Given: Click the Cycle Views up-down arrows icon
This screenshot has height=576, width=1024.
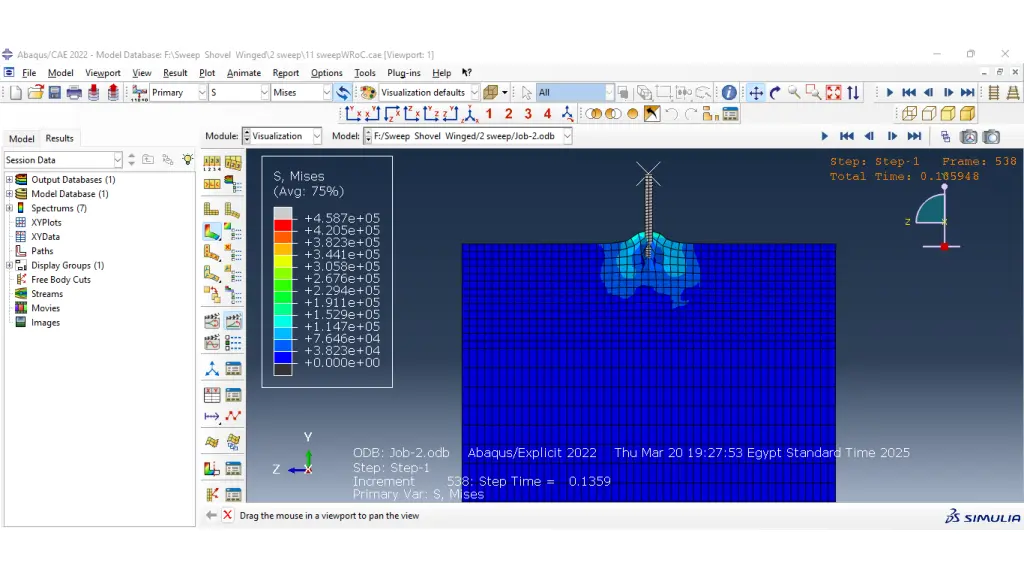Looking at the screenshot, I should pyautogui.click(x=853, y=93).
